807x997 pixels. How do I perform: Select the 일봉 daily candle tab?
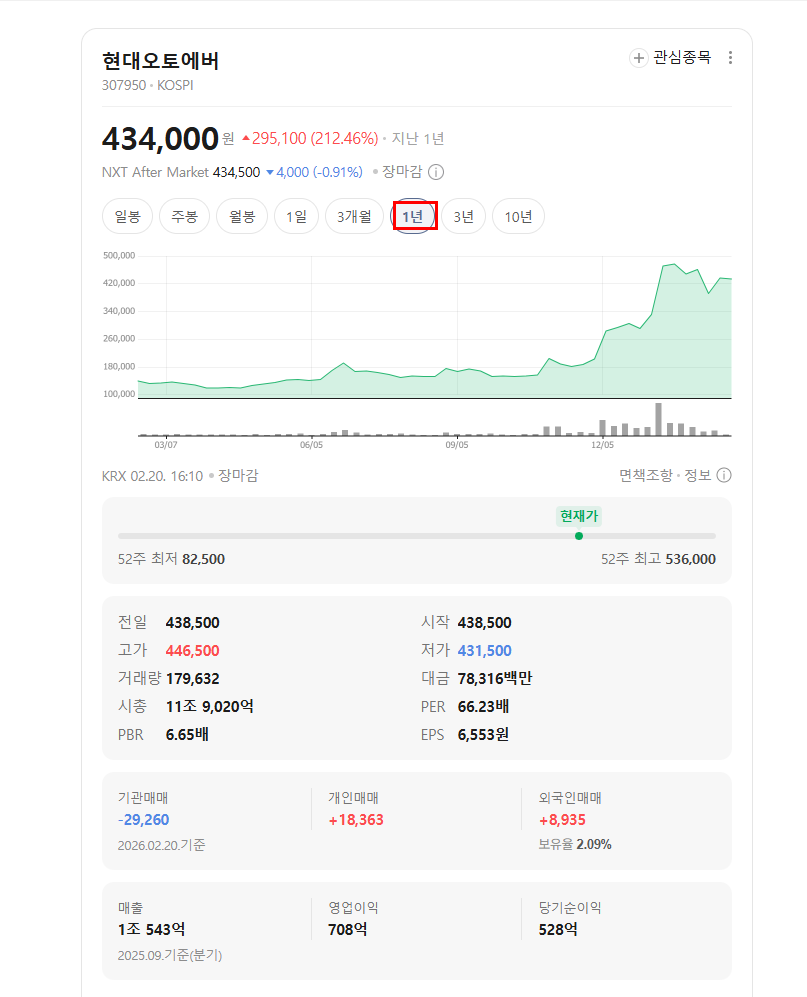127,216
